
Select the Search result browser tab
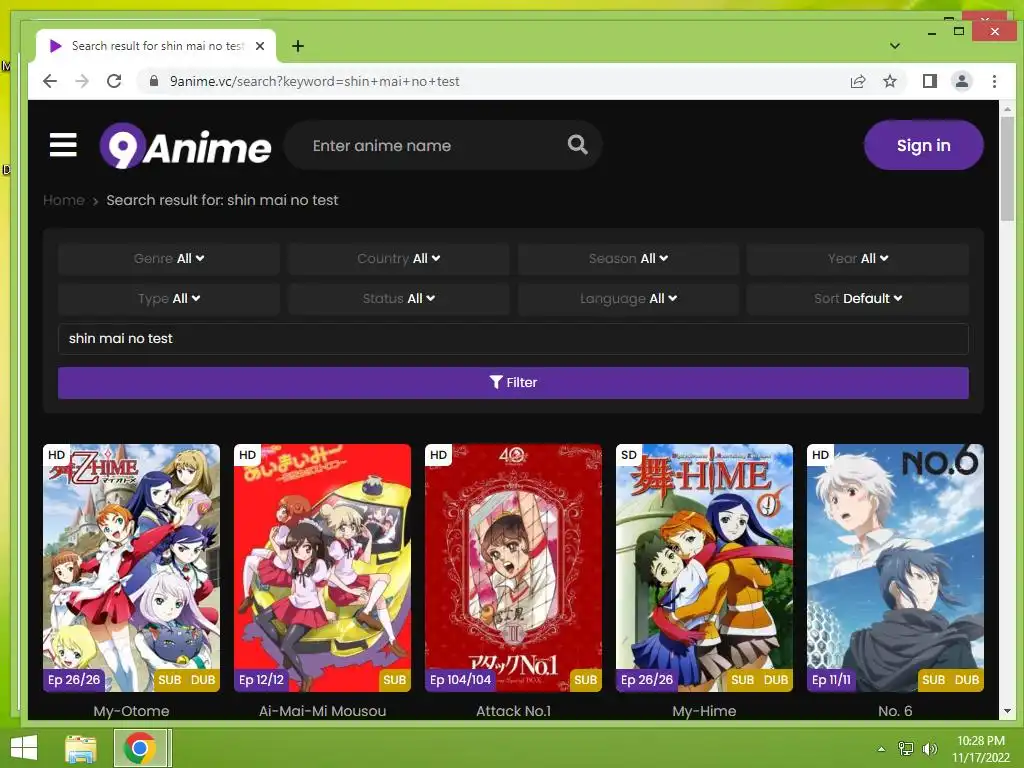(x=155, y=46)
